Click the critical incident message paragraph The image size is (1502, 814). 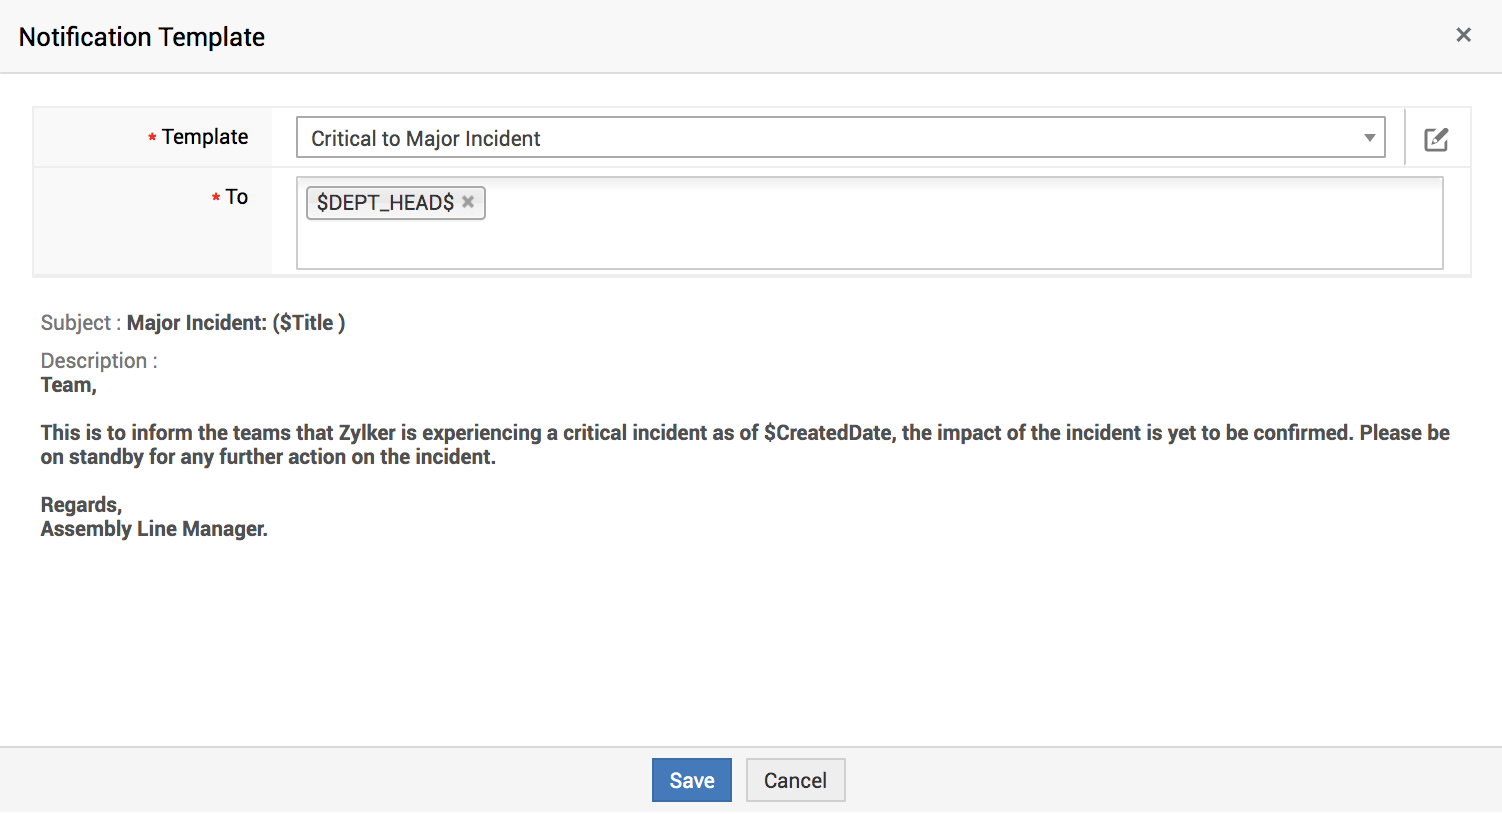[600, 445]
